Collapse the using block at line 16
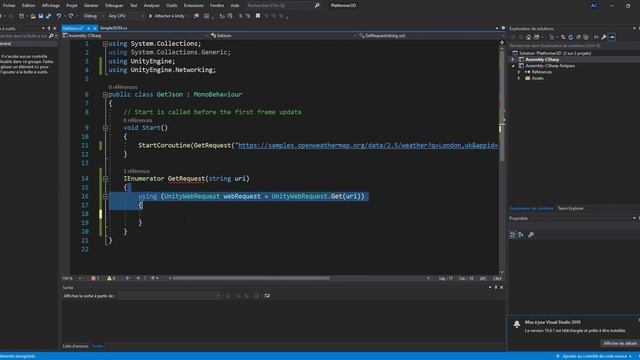Viewport: 640px width, 360px height. click(x=105, y=196)
